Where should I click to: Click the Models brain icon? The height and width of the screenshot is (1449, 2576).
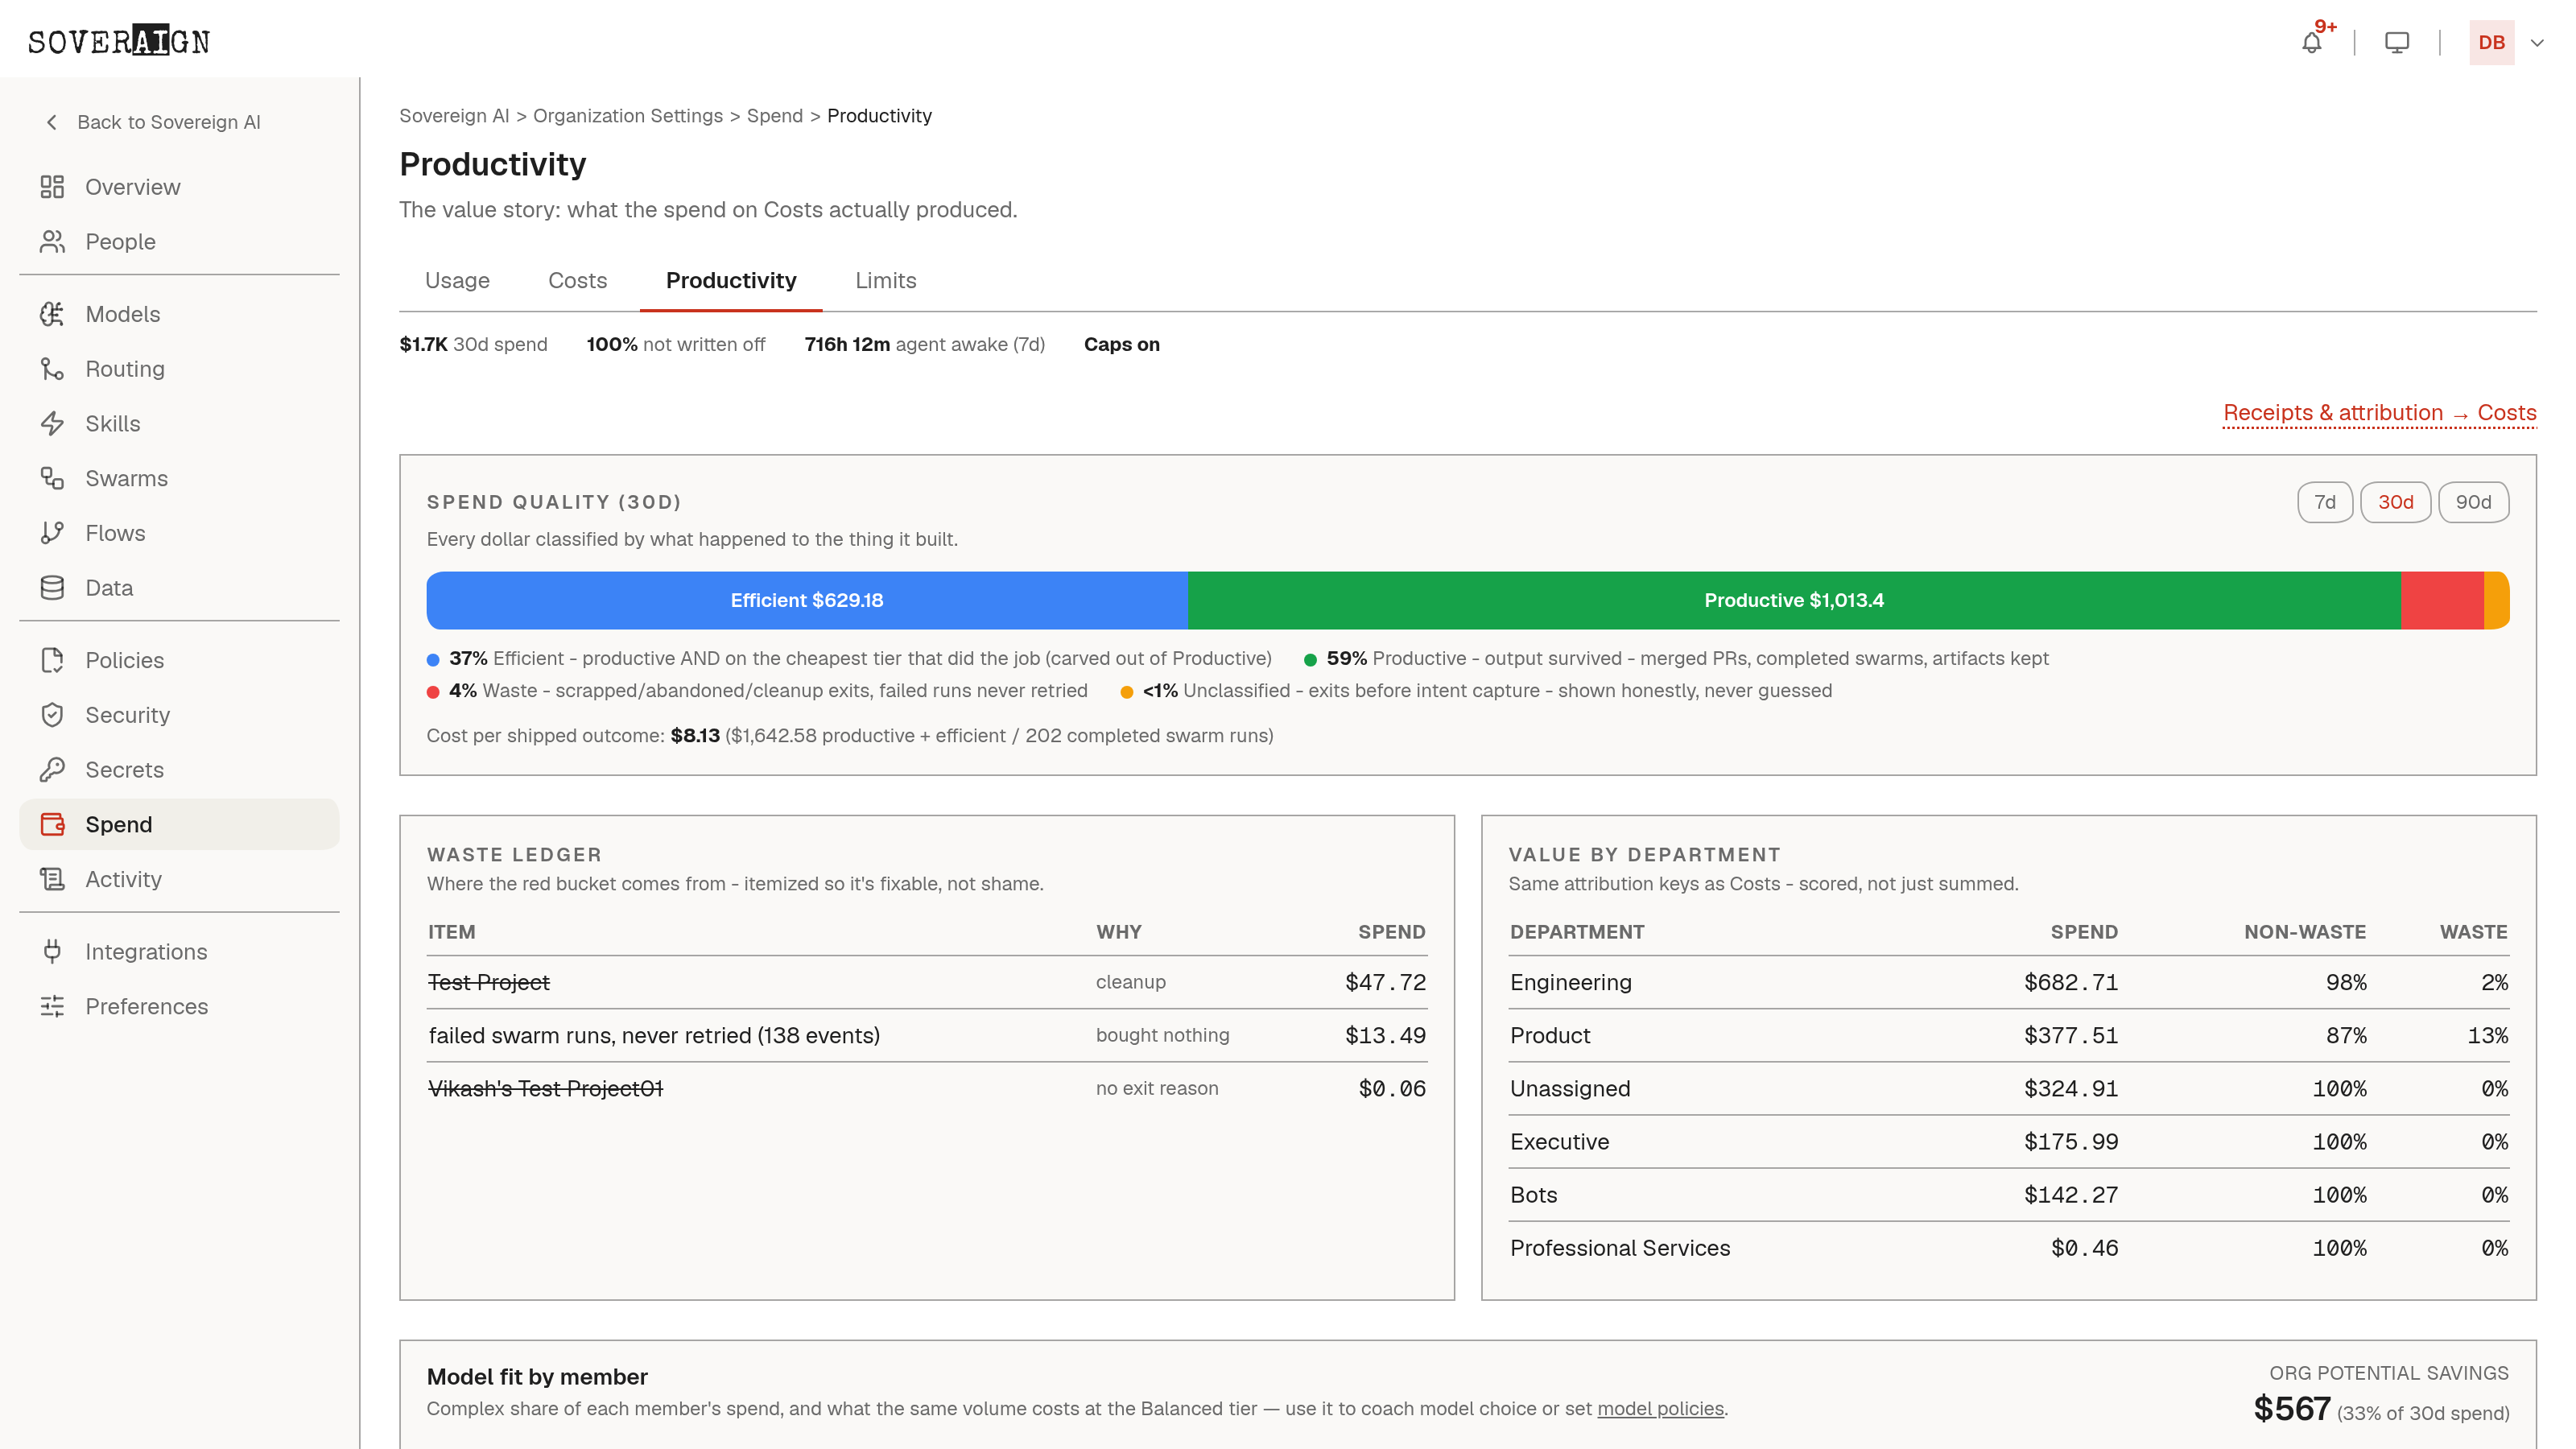pos(52,314)
